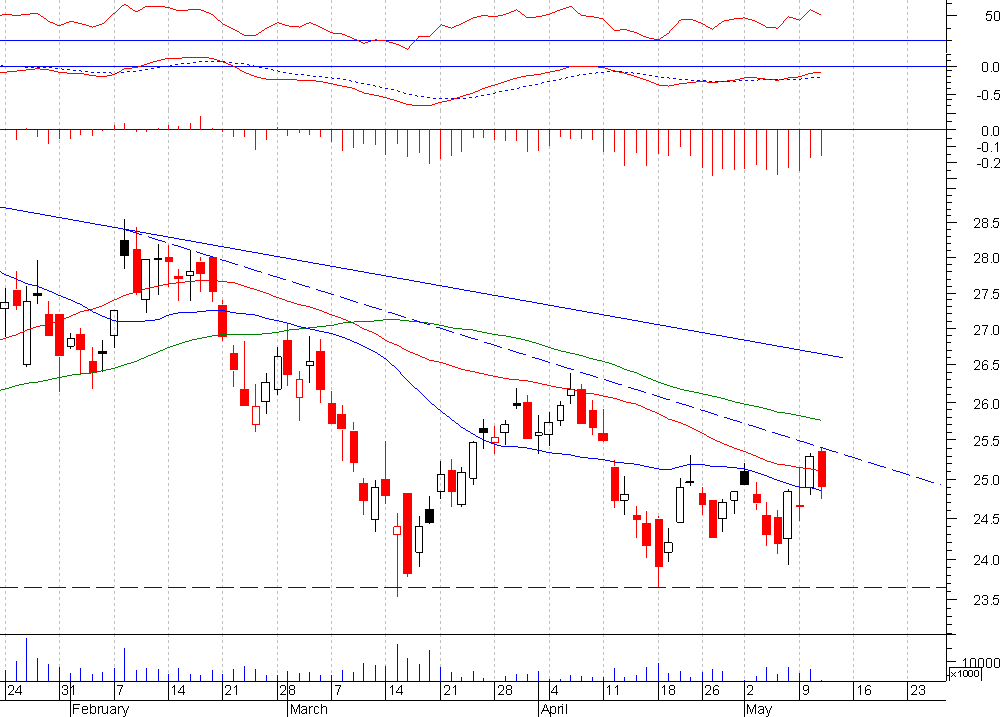The width and height of the screenshot is (1004, 717).
Task: Click the date label 16
Action: click(x=864, y=691)
